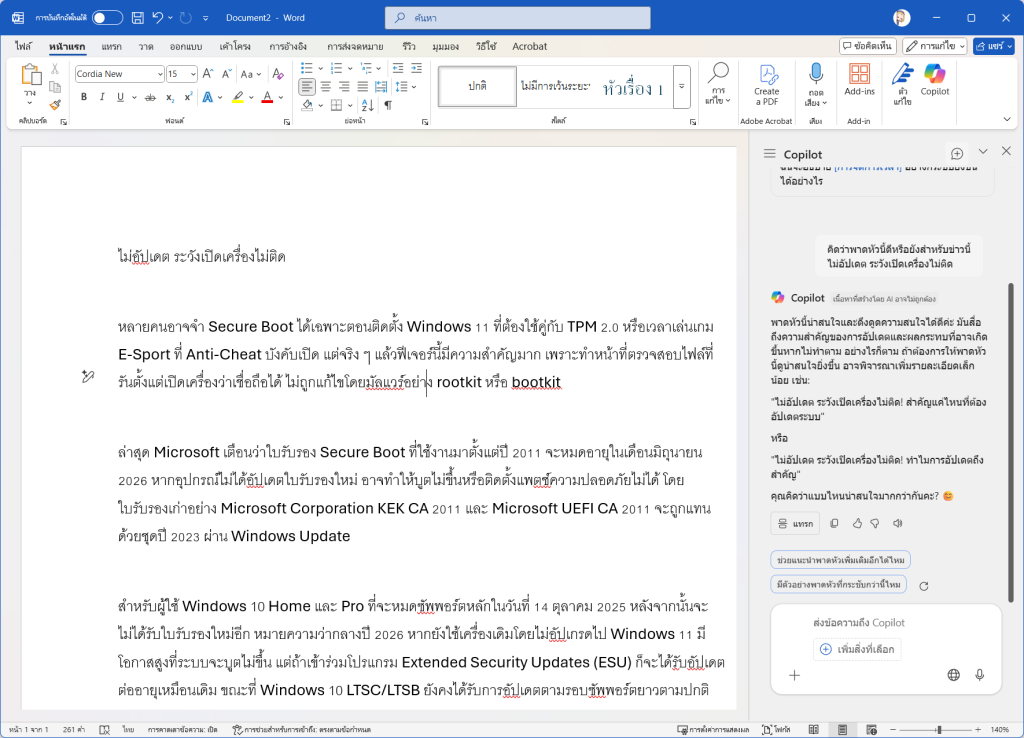Viewport: 1024px width, 738px height.
Task: Click the globe icon in Copilot input
Action: point(953,675)
